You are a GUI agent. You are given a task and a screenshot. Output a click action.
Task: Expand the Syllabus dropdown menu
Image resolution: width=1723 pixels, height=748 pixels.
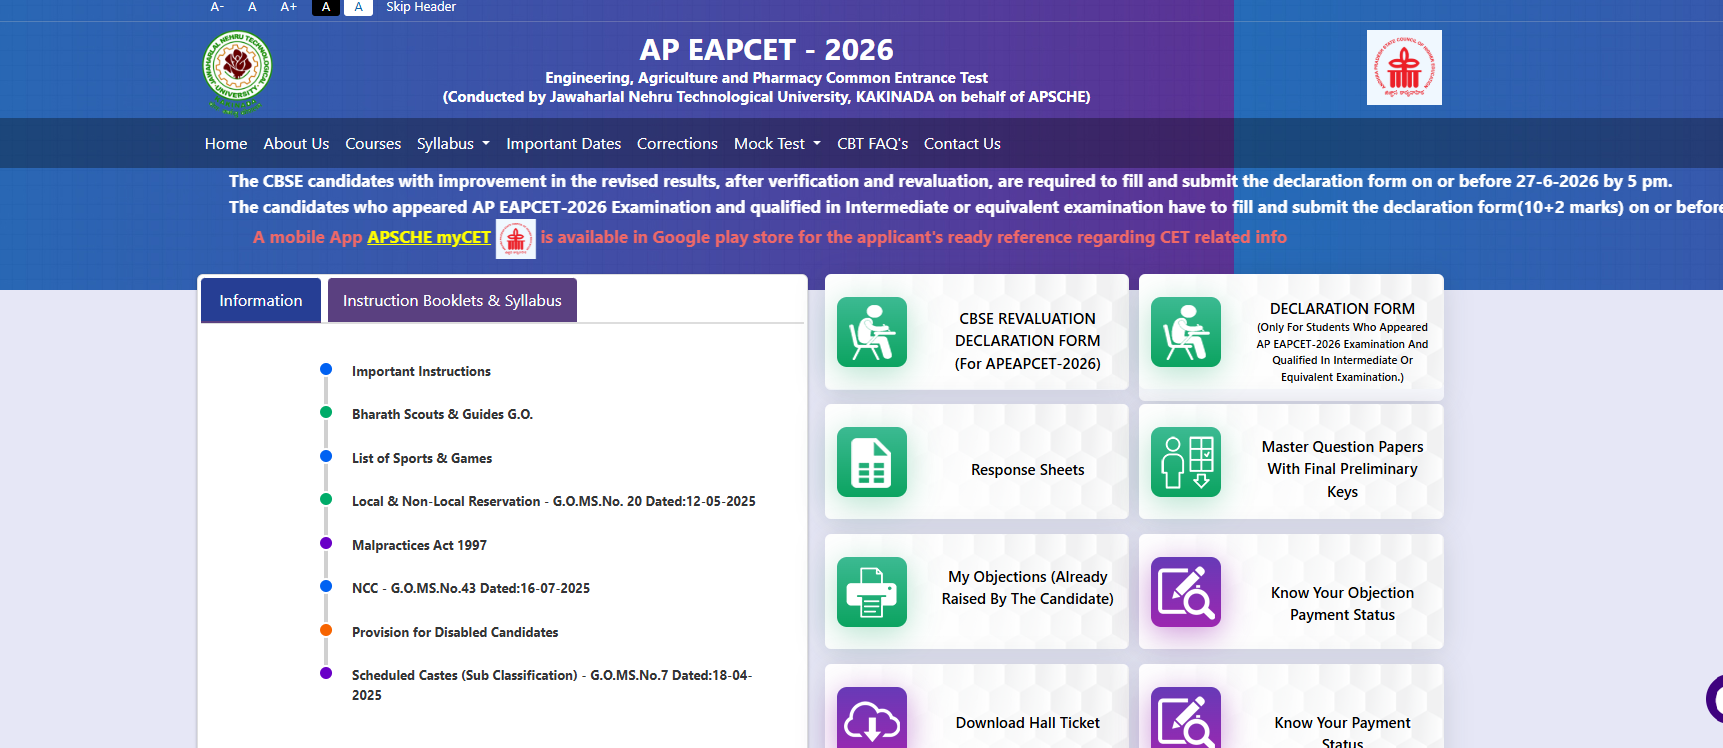coord(453,143)
